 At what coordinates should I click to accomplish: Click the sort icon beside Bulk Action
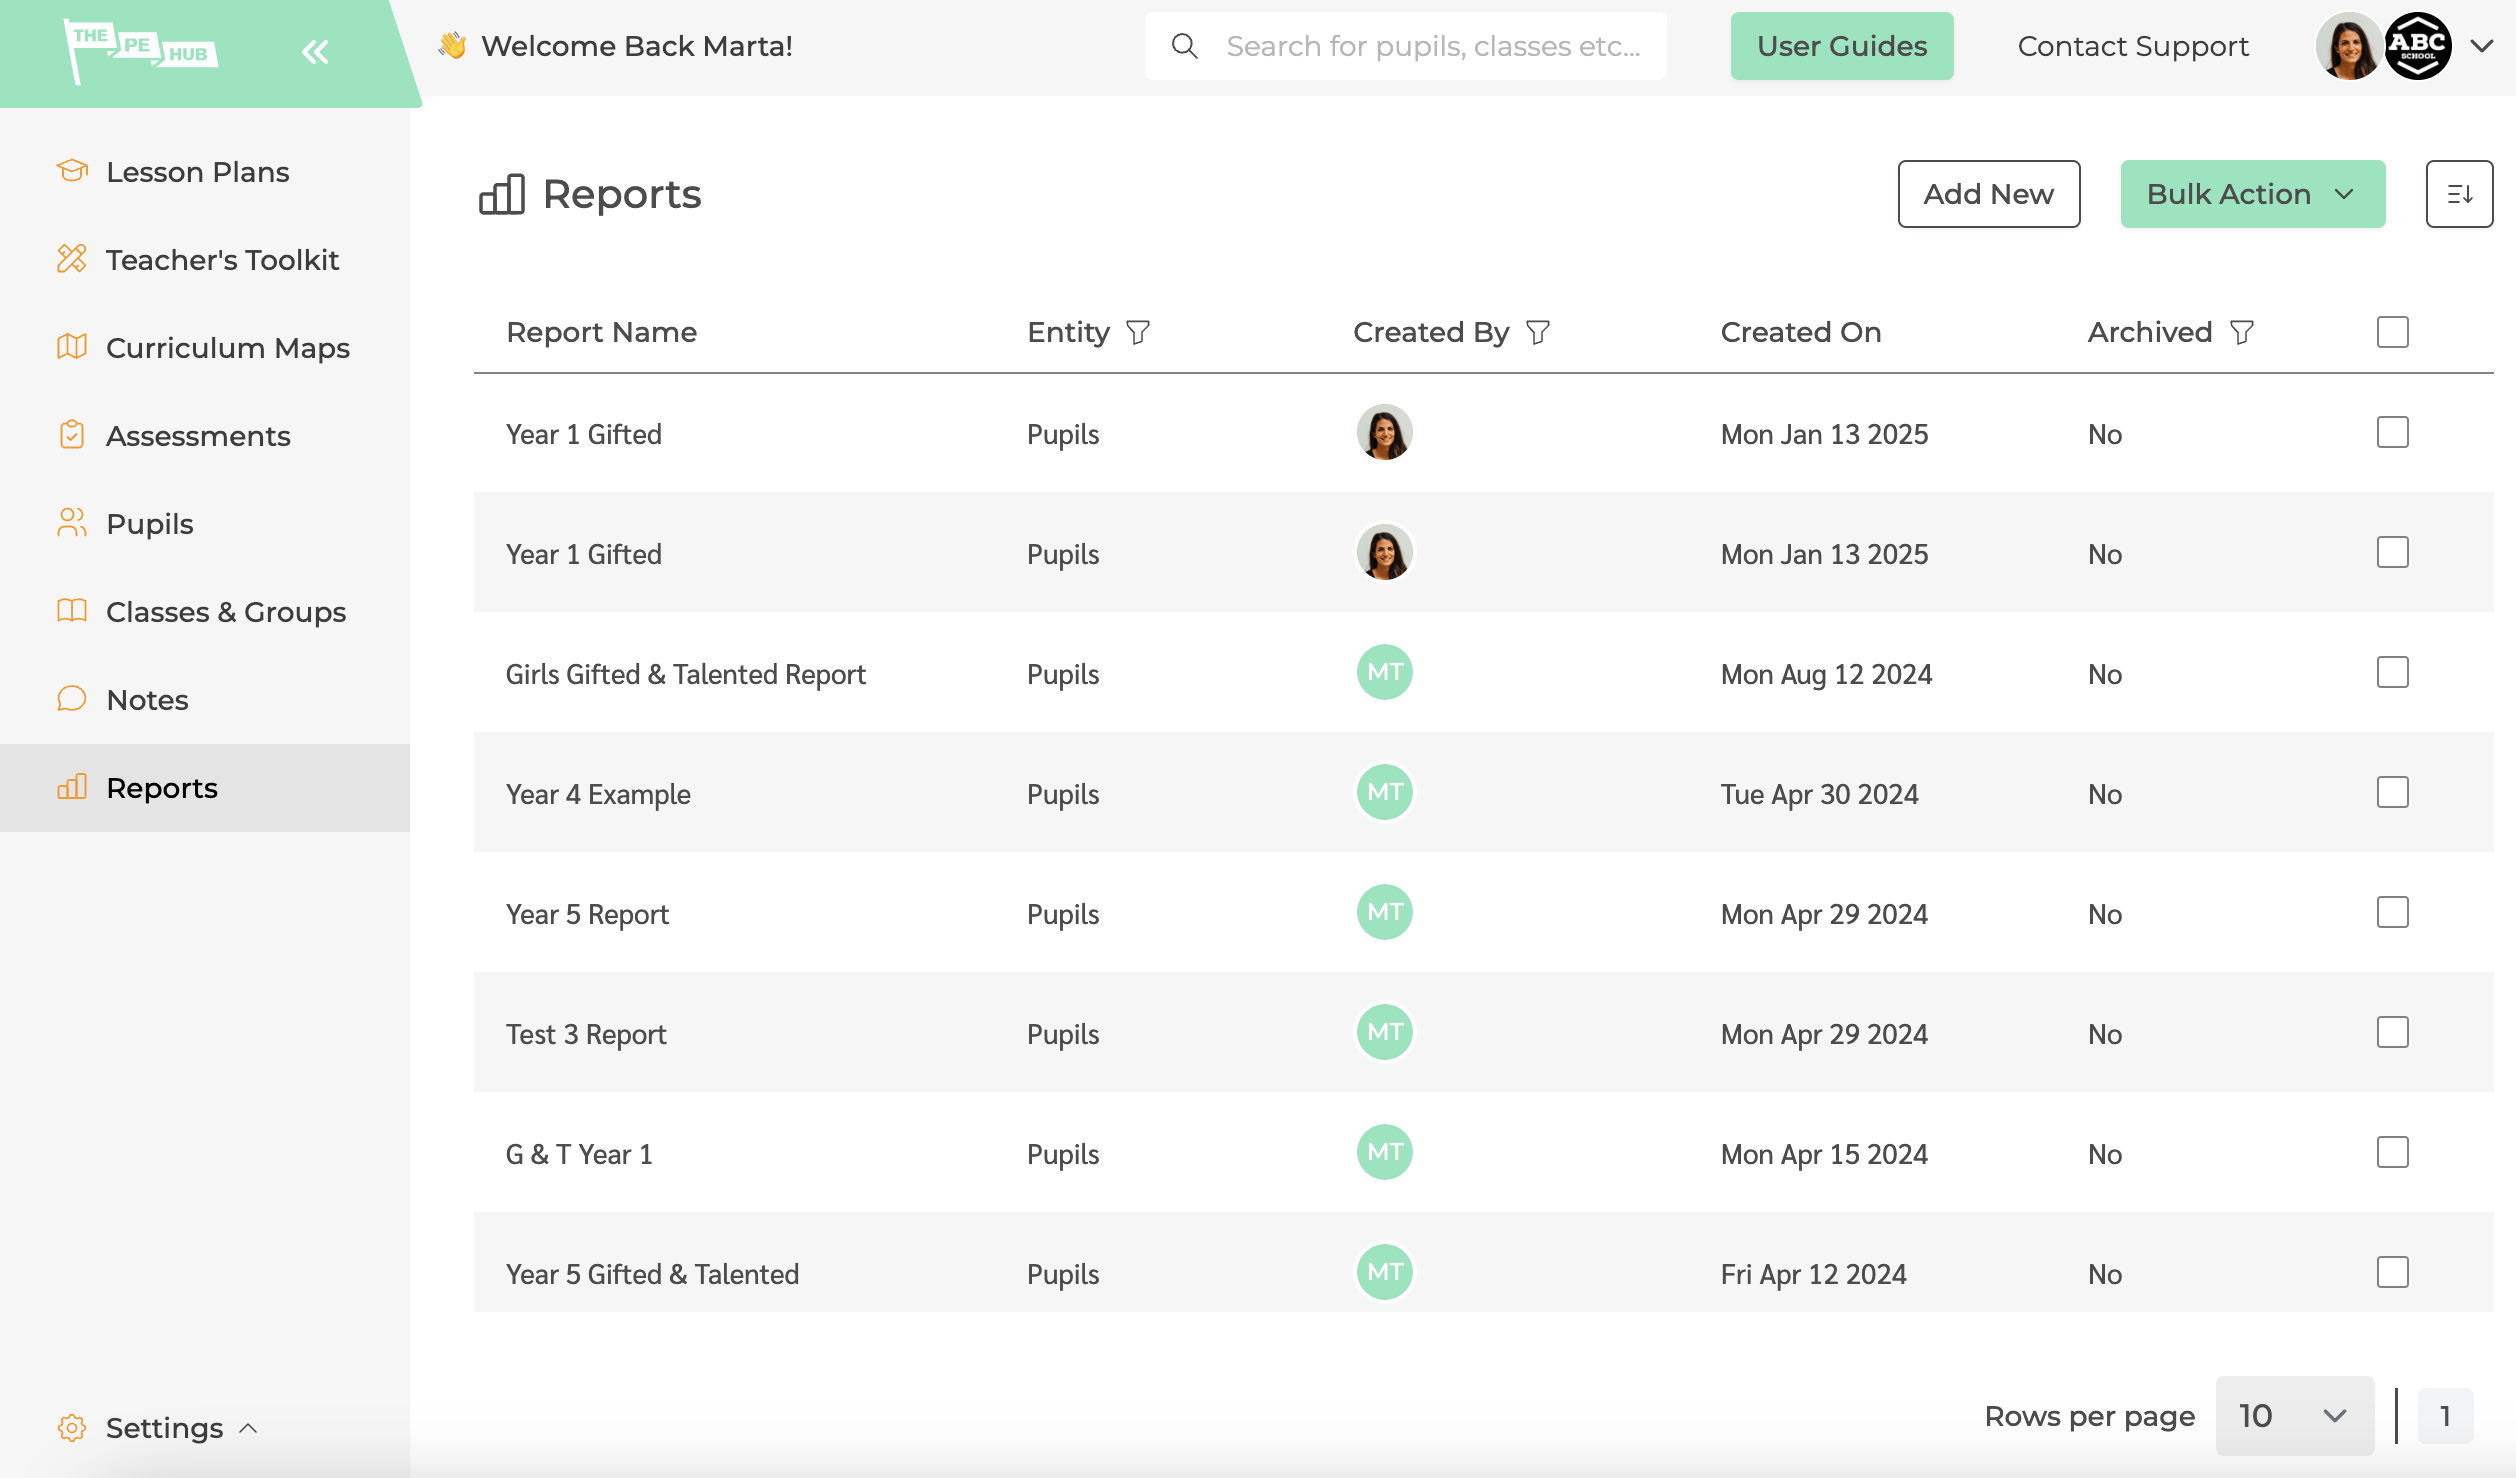pyautogui.click(x=2459, y=193)
